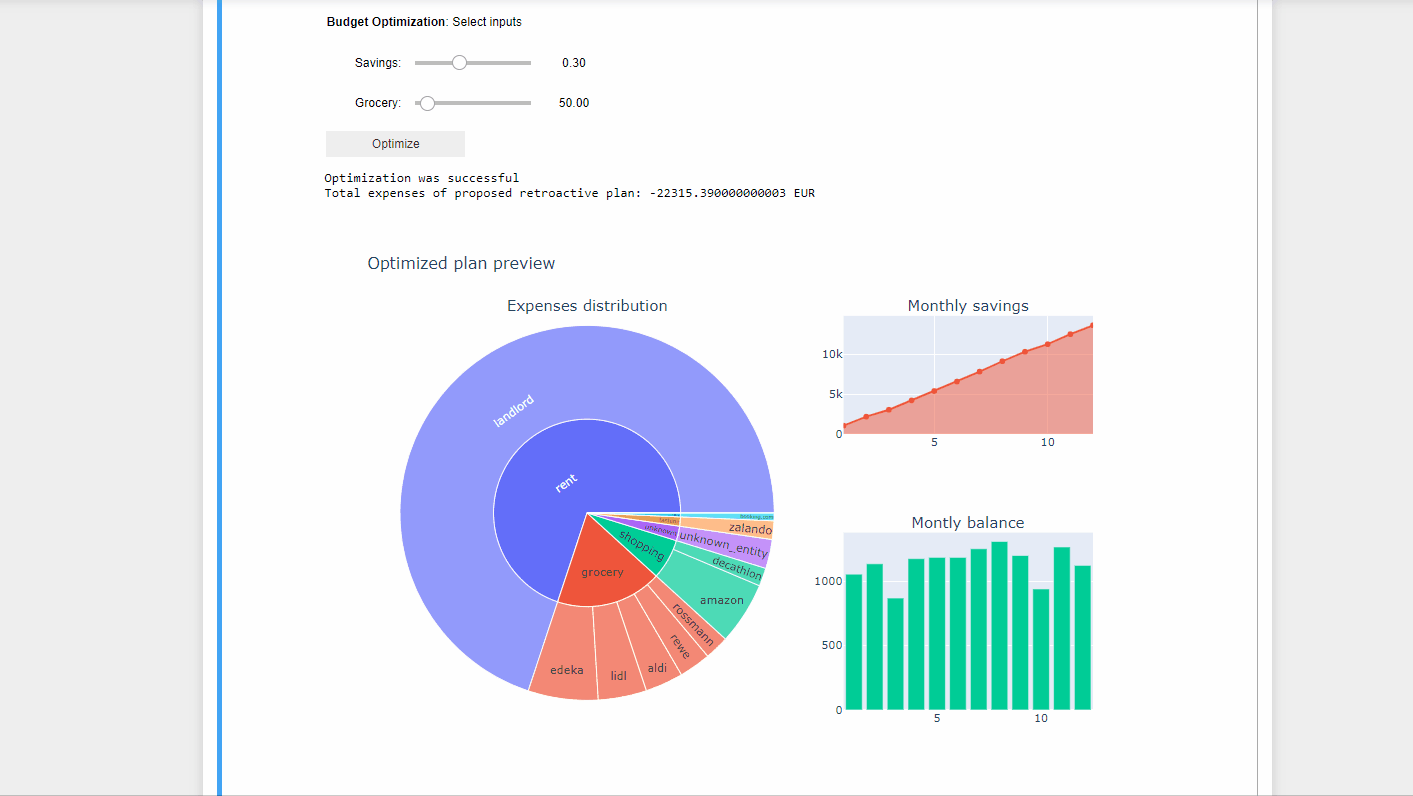The height and width of the screenshot is (796, 1413).
Task: Expand the shopping category segment
Action: 641,546
